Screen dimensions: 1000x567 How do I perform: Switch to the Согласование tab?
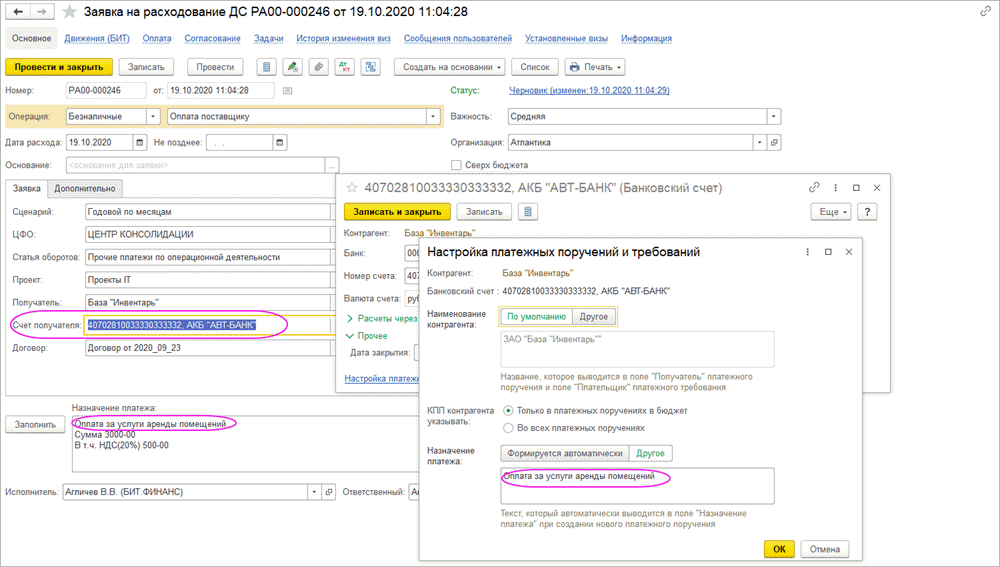212,39
